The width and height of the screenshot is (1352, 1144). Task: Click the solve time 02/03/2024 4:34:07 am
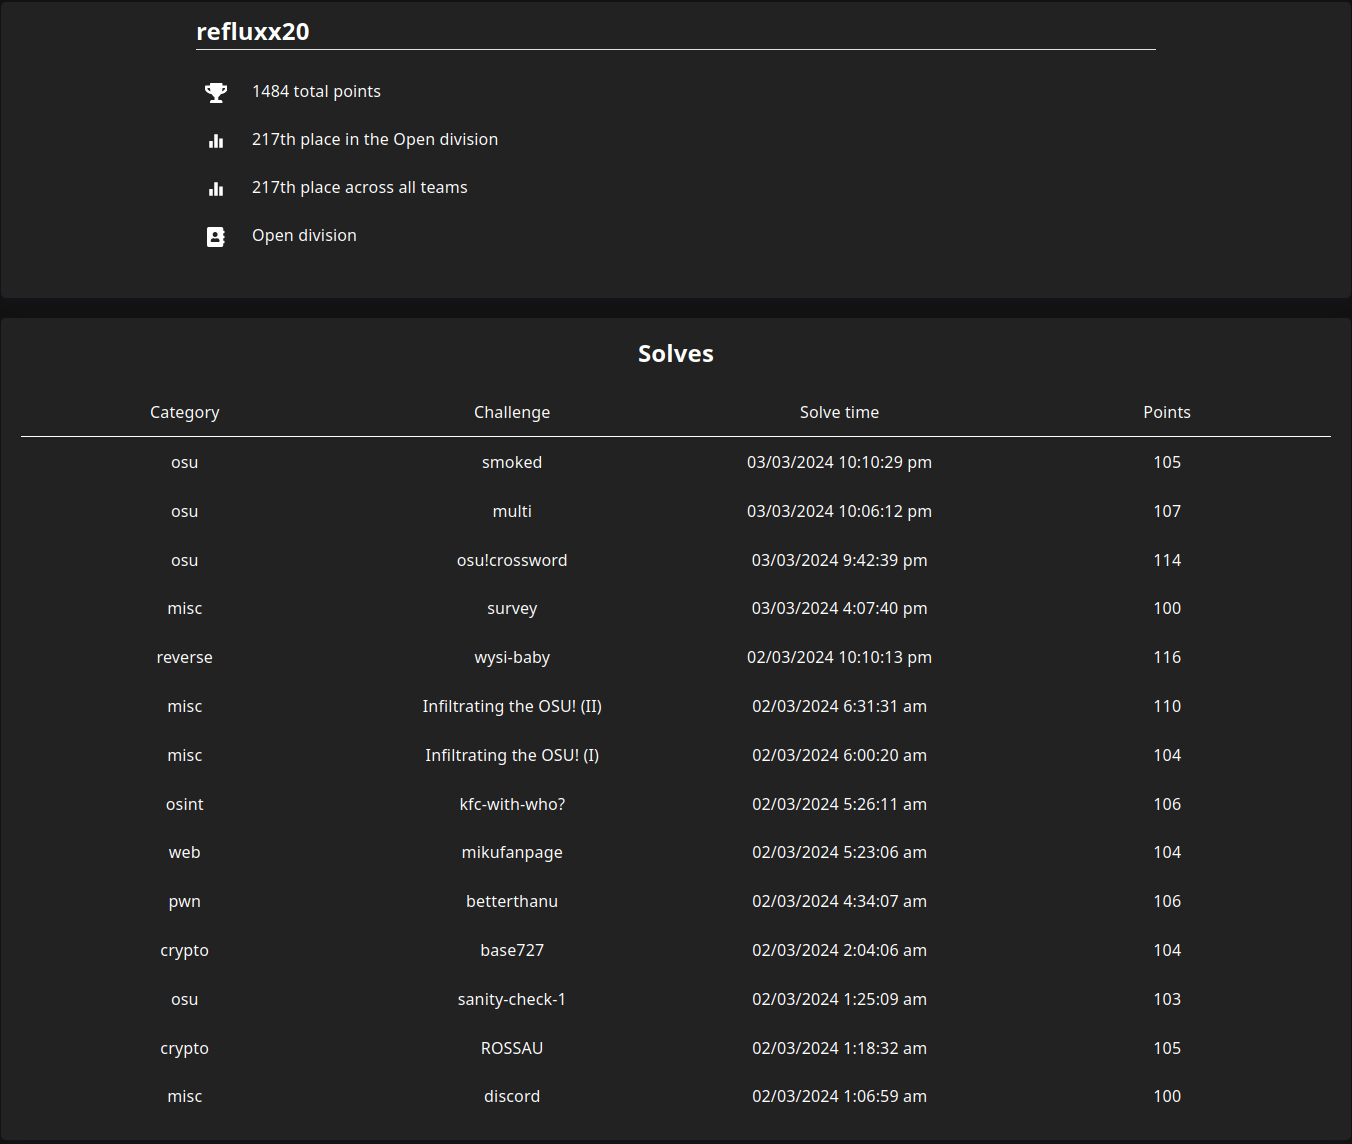(840, 901)
